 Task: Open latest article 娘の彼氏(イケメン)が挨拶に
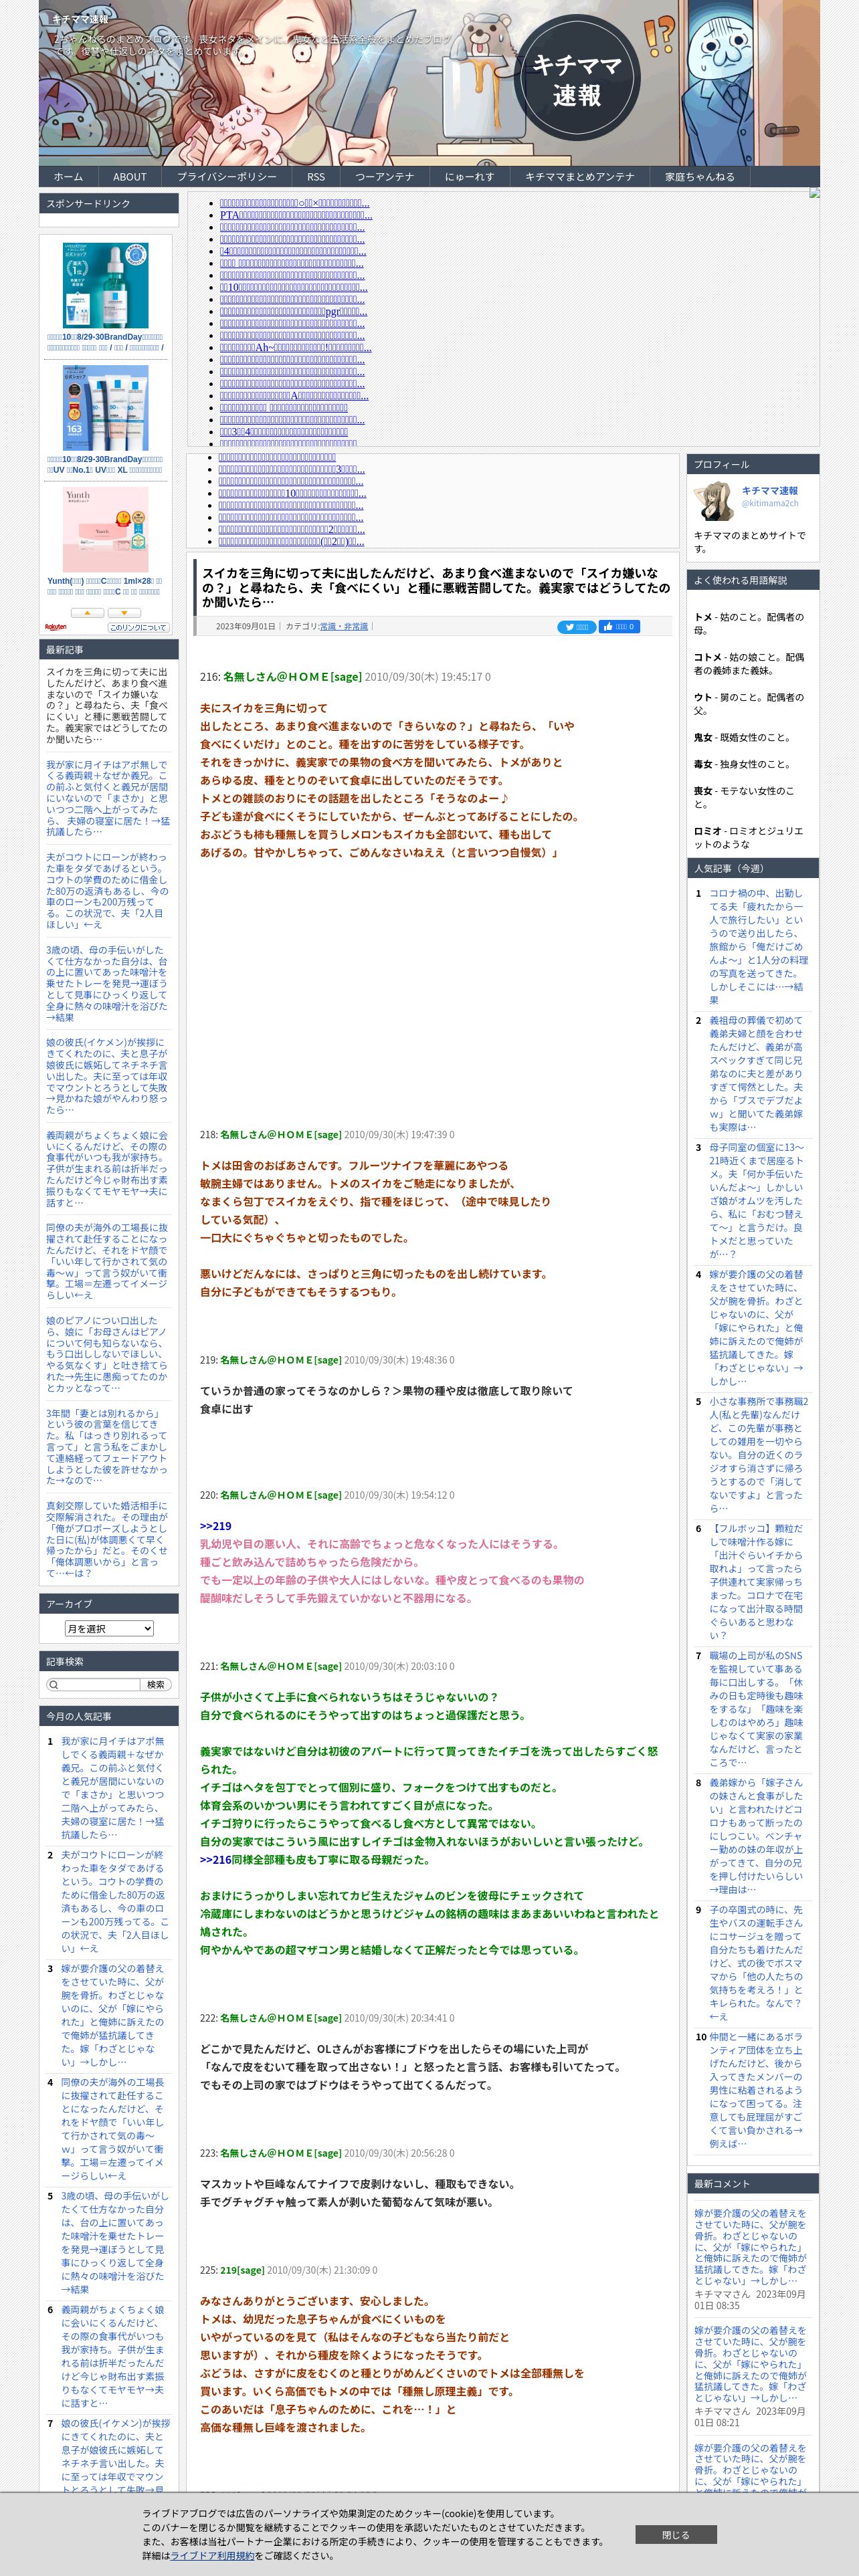tap(108, 1076)
